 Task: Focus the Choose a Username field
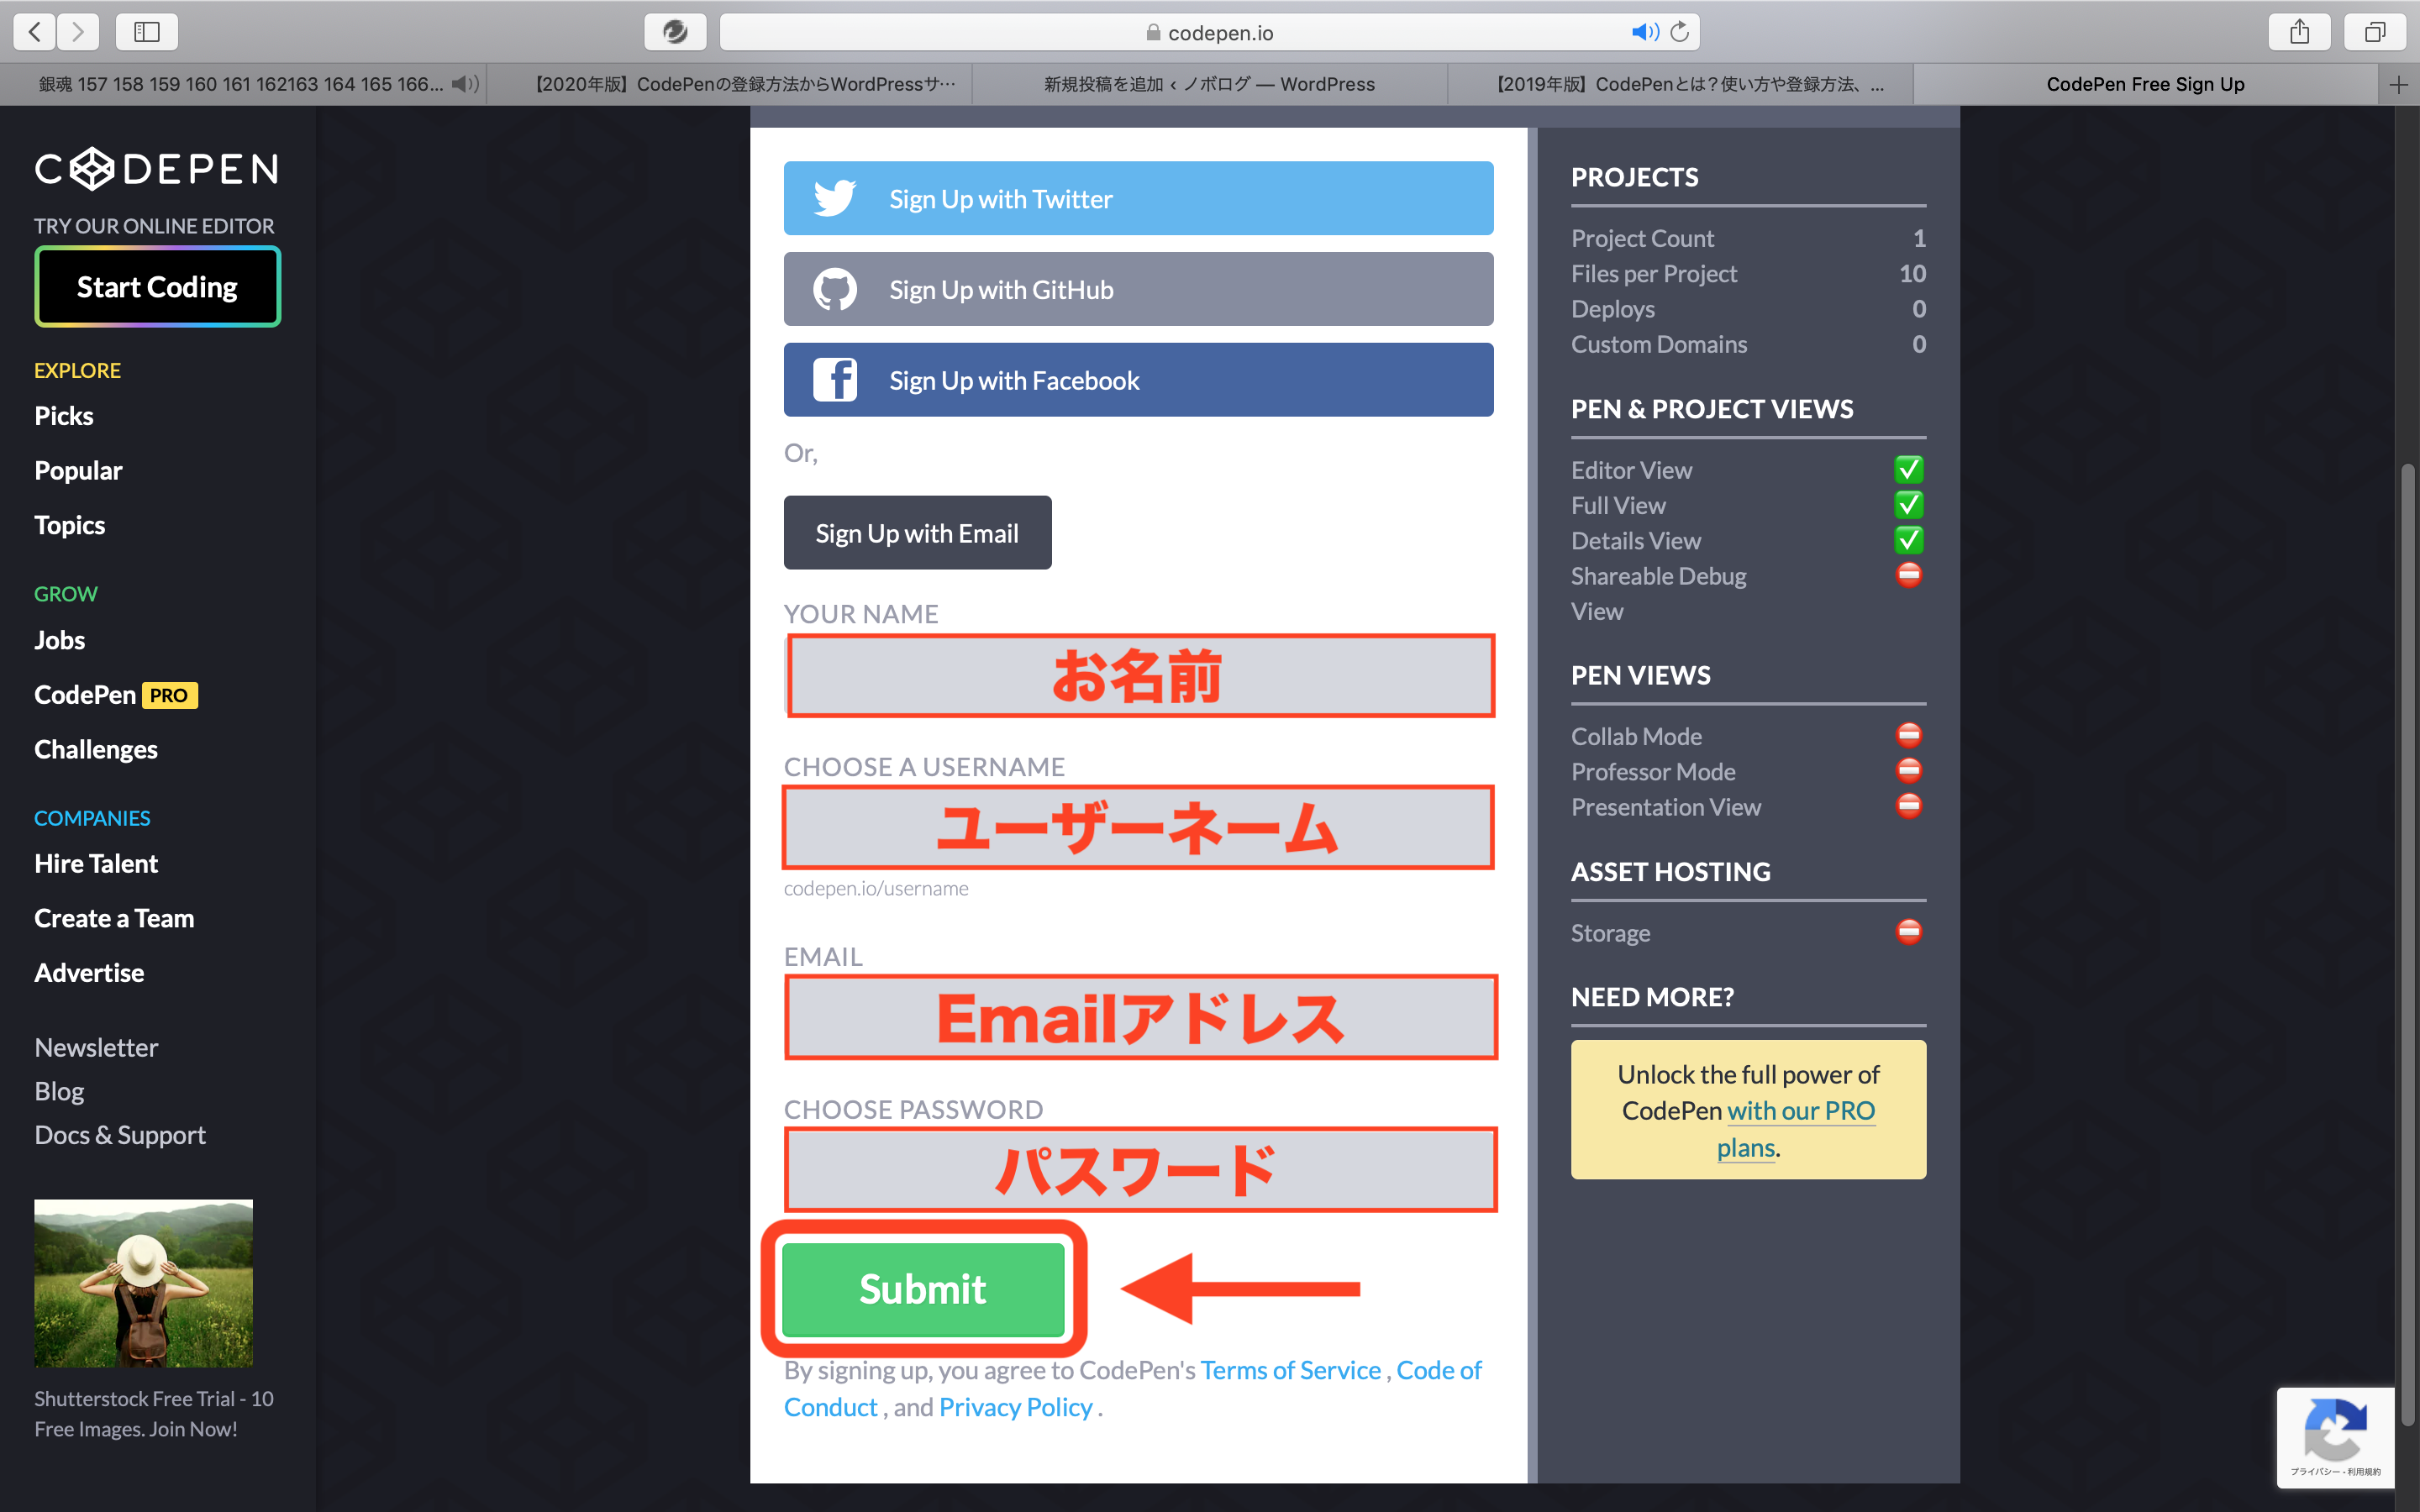(x=1138, y=828)
